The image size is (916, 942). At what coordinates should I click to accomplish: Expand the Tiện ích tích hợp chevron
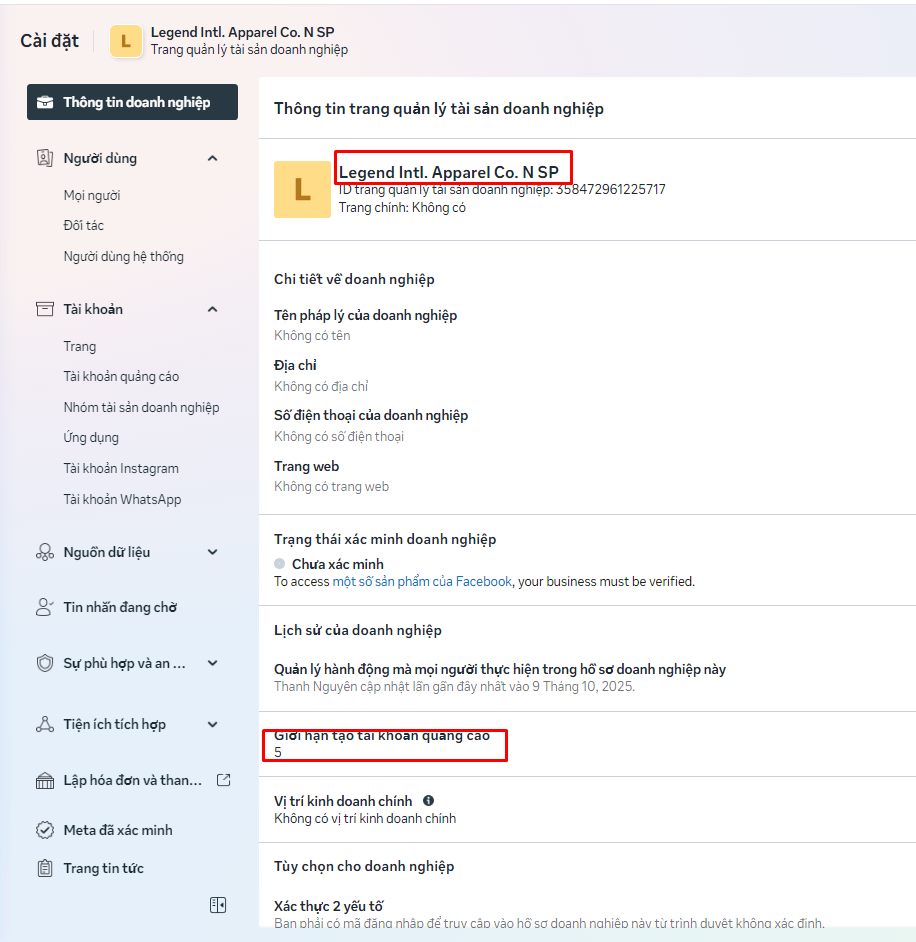(212, 724)
